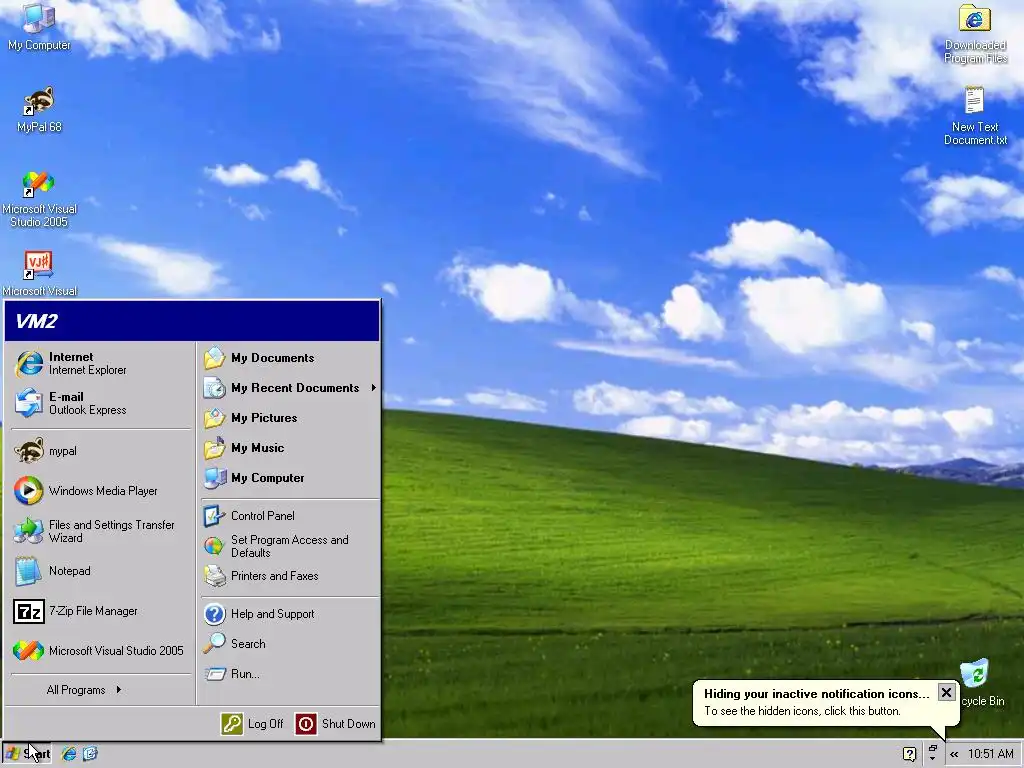Select Microsoft Visual Studio 2005 desktop shortcut
This screenshot has width=1024, height=768.
pos(39,199)
